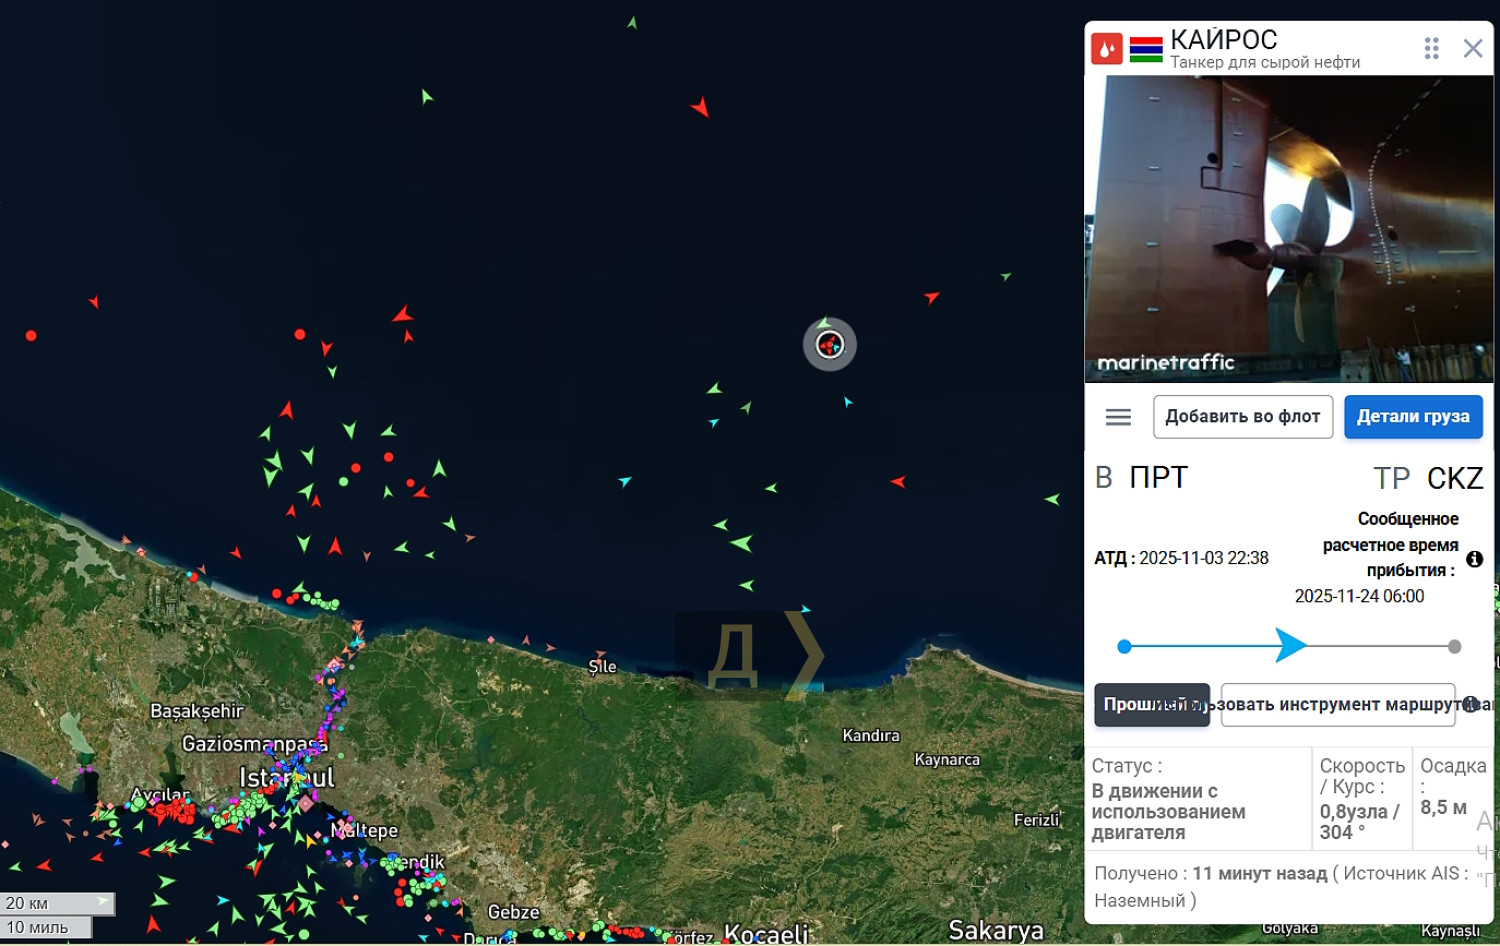Screen dimensions: 1500x946
Task: Close the КАЙРОС vessel info panel
Action: [x=1473, y=48]
